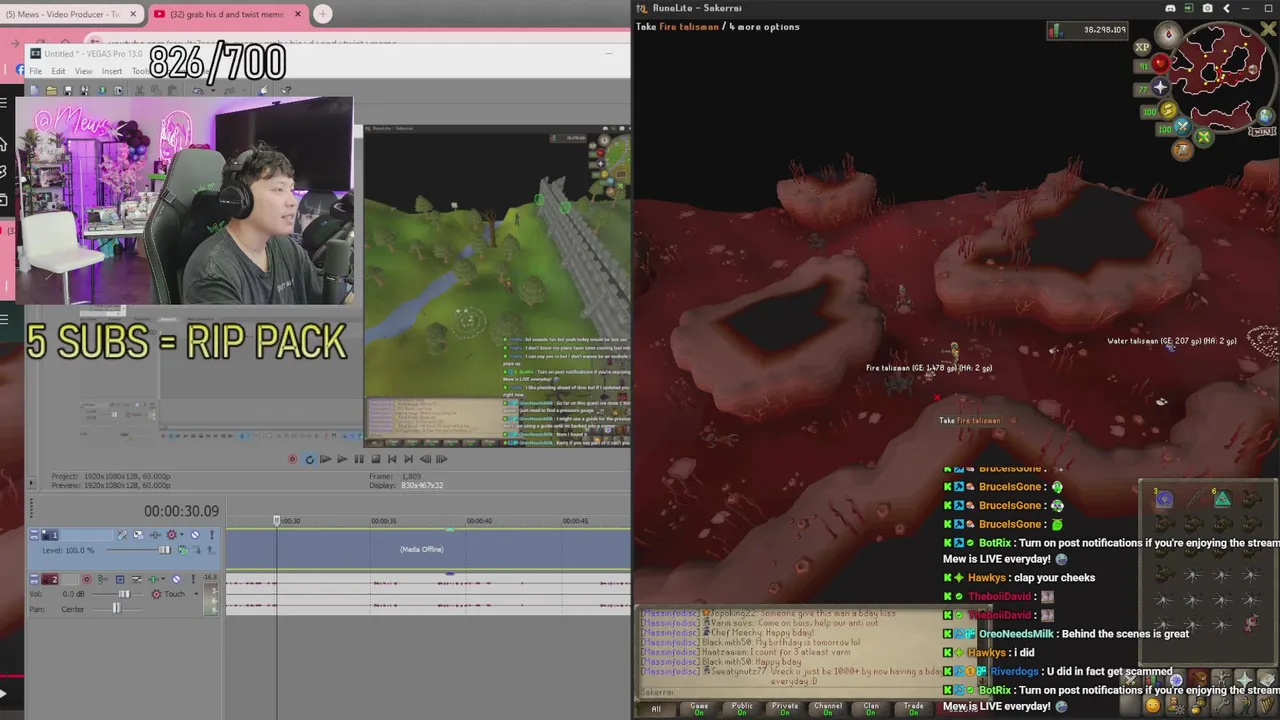Select the All chat tab
Screen dimensions: 1280x720
point(656,709)
